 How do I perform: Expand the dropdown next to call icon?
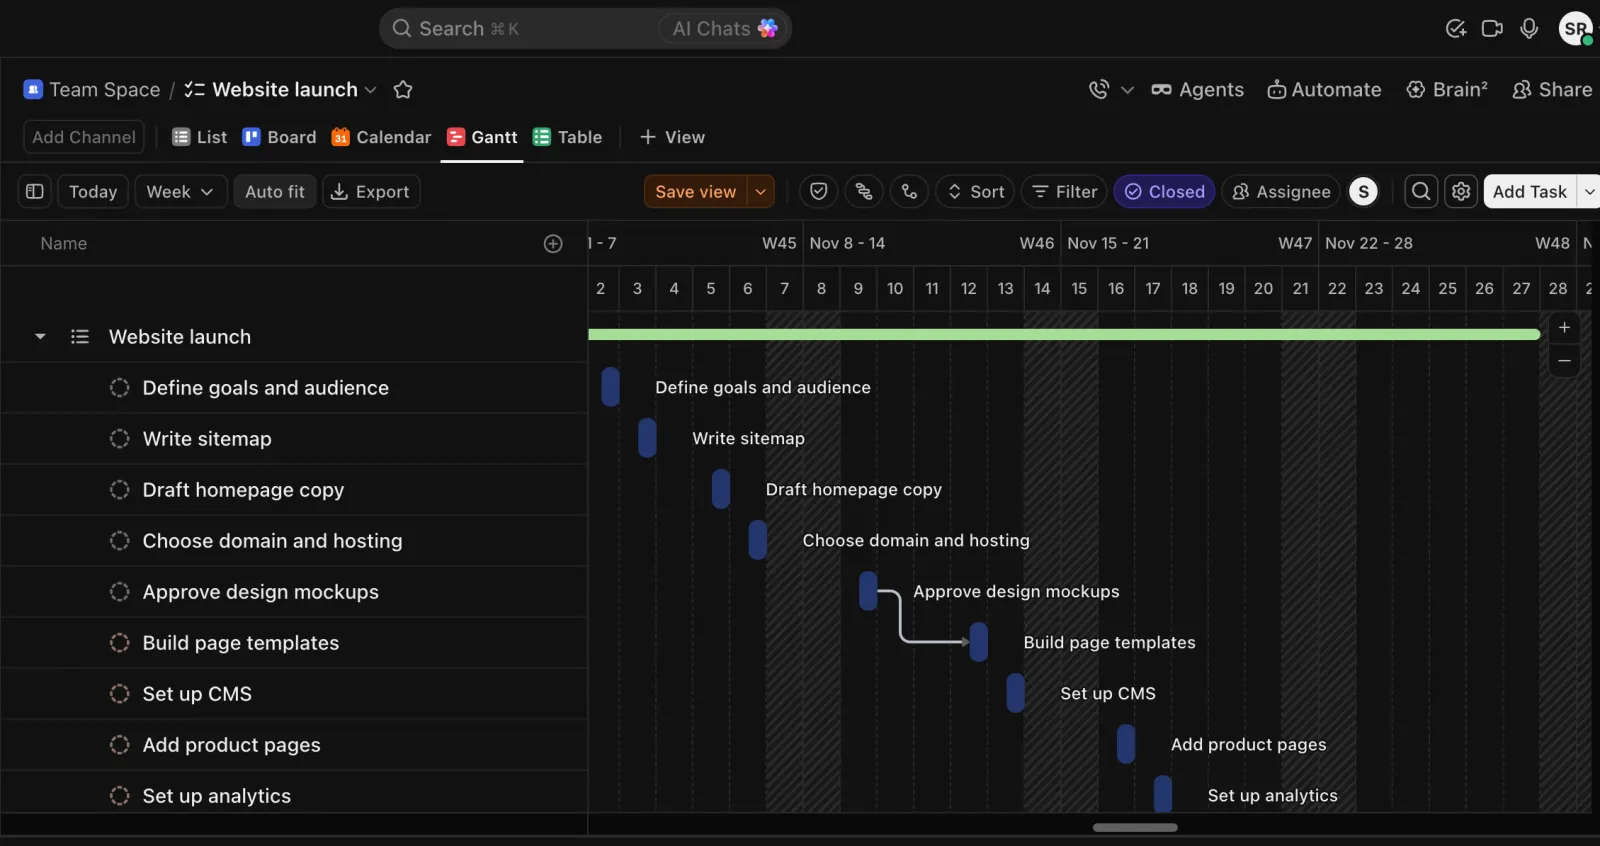point(1127,90)
